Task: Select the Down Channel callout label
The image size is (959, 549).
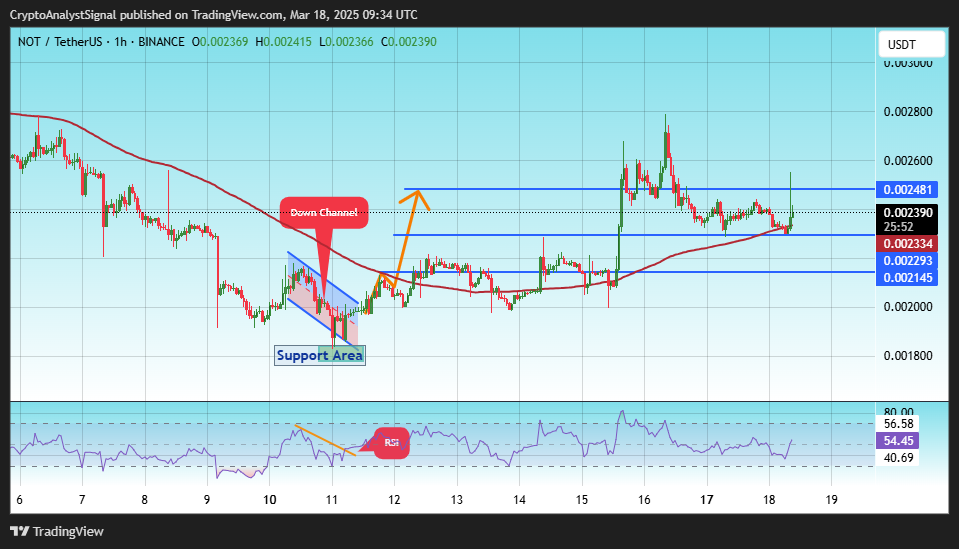Action: point(324,213)
